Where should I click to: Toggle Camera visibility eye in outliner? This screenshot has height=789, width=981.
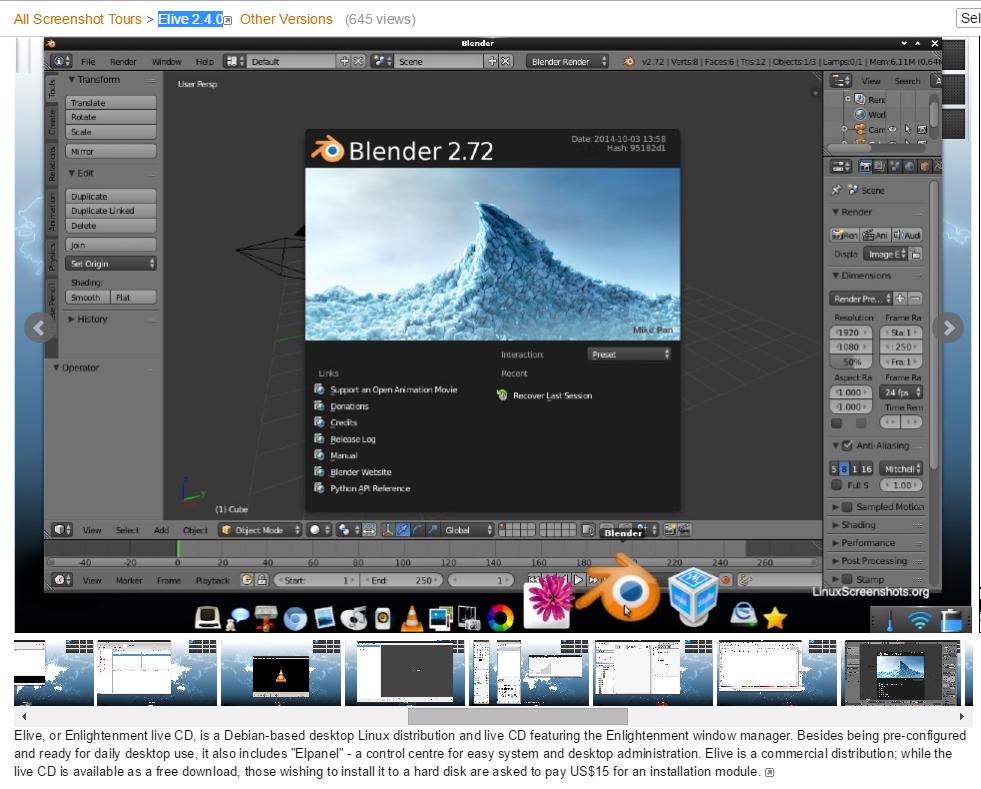[x=894, y=129]
